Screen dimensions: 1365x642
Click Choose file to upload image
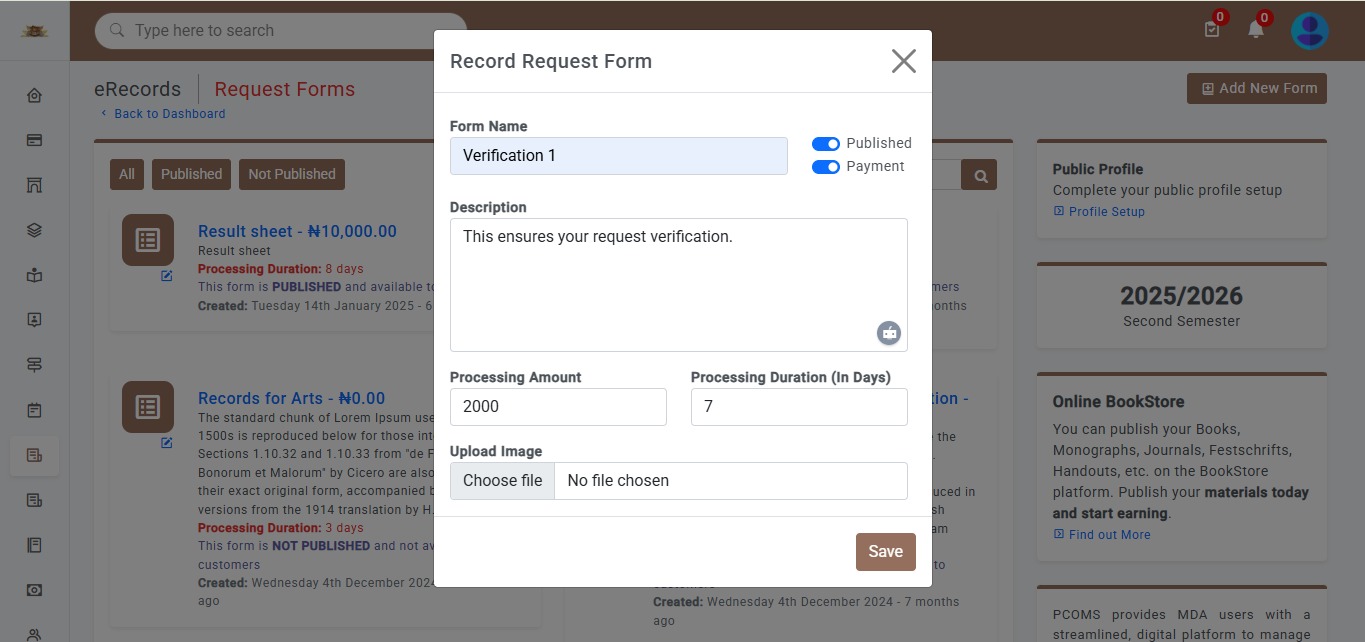(x=502, y=481)
